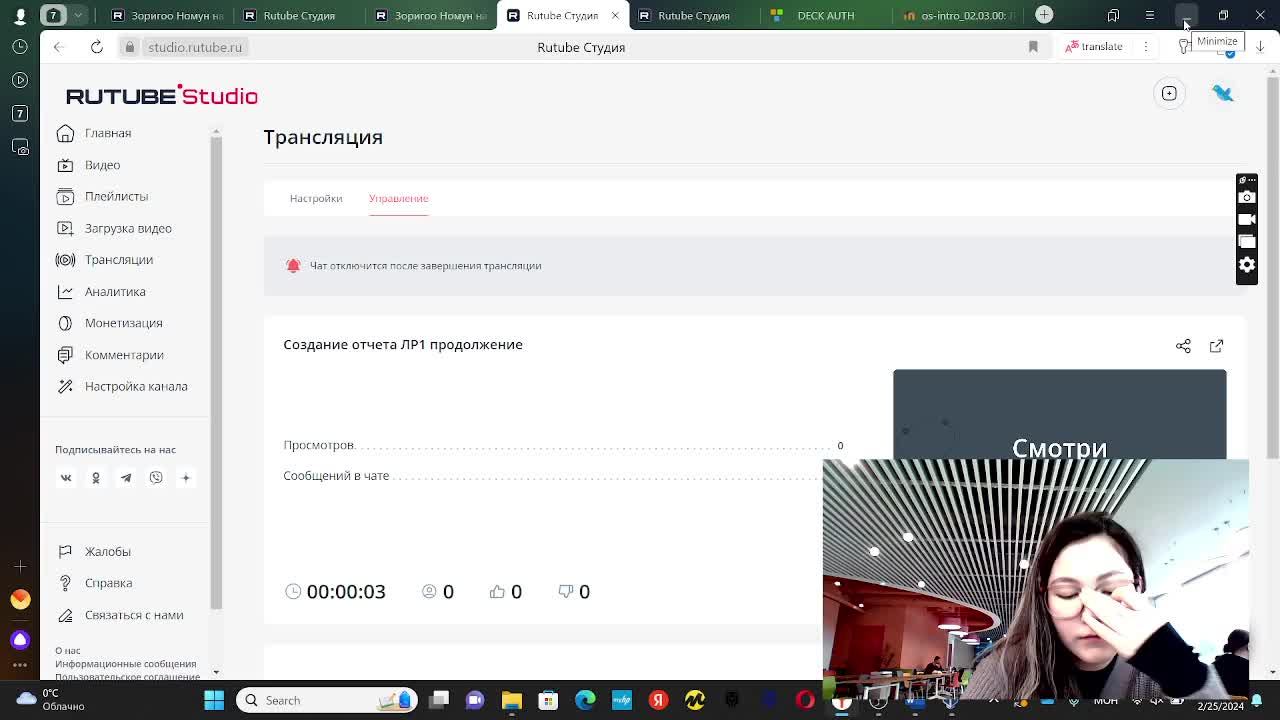
Task: Open the VK social link
Action: pos(66,478)
